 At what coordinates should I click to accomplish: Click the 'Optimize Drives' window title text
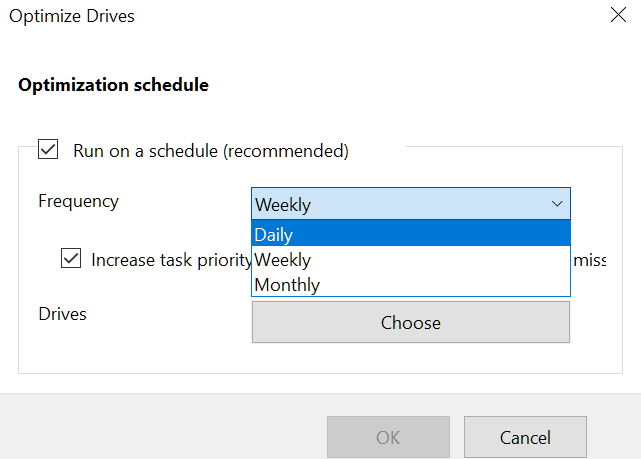[71, 16]
